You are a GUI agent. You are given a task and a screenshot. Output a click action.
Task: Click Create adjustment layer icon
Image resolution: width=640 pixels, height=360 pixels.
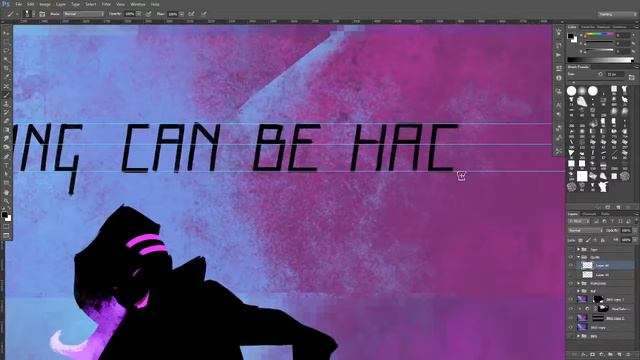pos(601,354)
